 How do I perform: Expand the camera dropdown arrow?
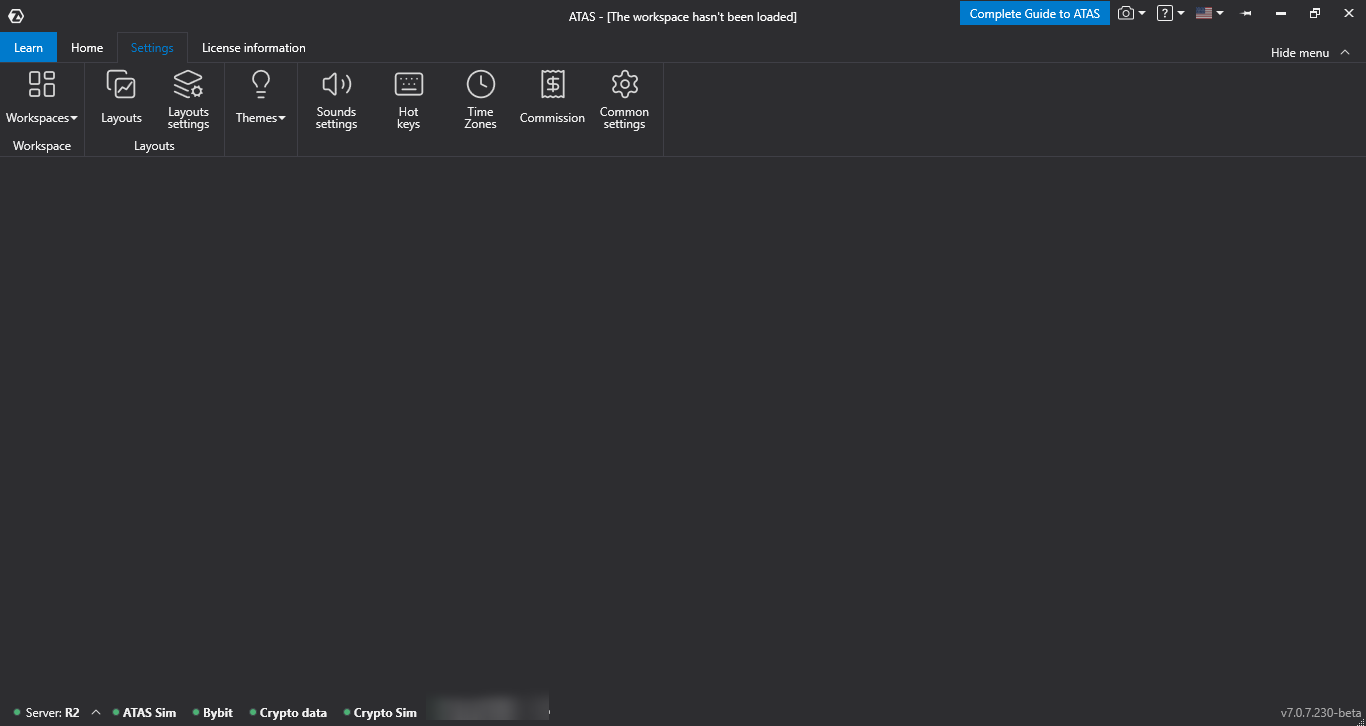coord(1142,14)
